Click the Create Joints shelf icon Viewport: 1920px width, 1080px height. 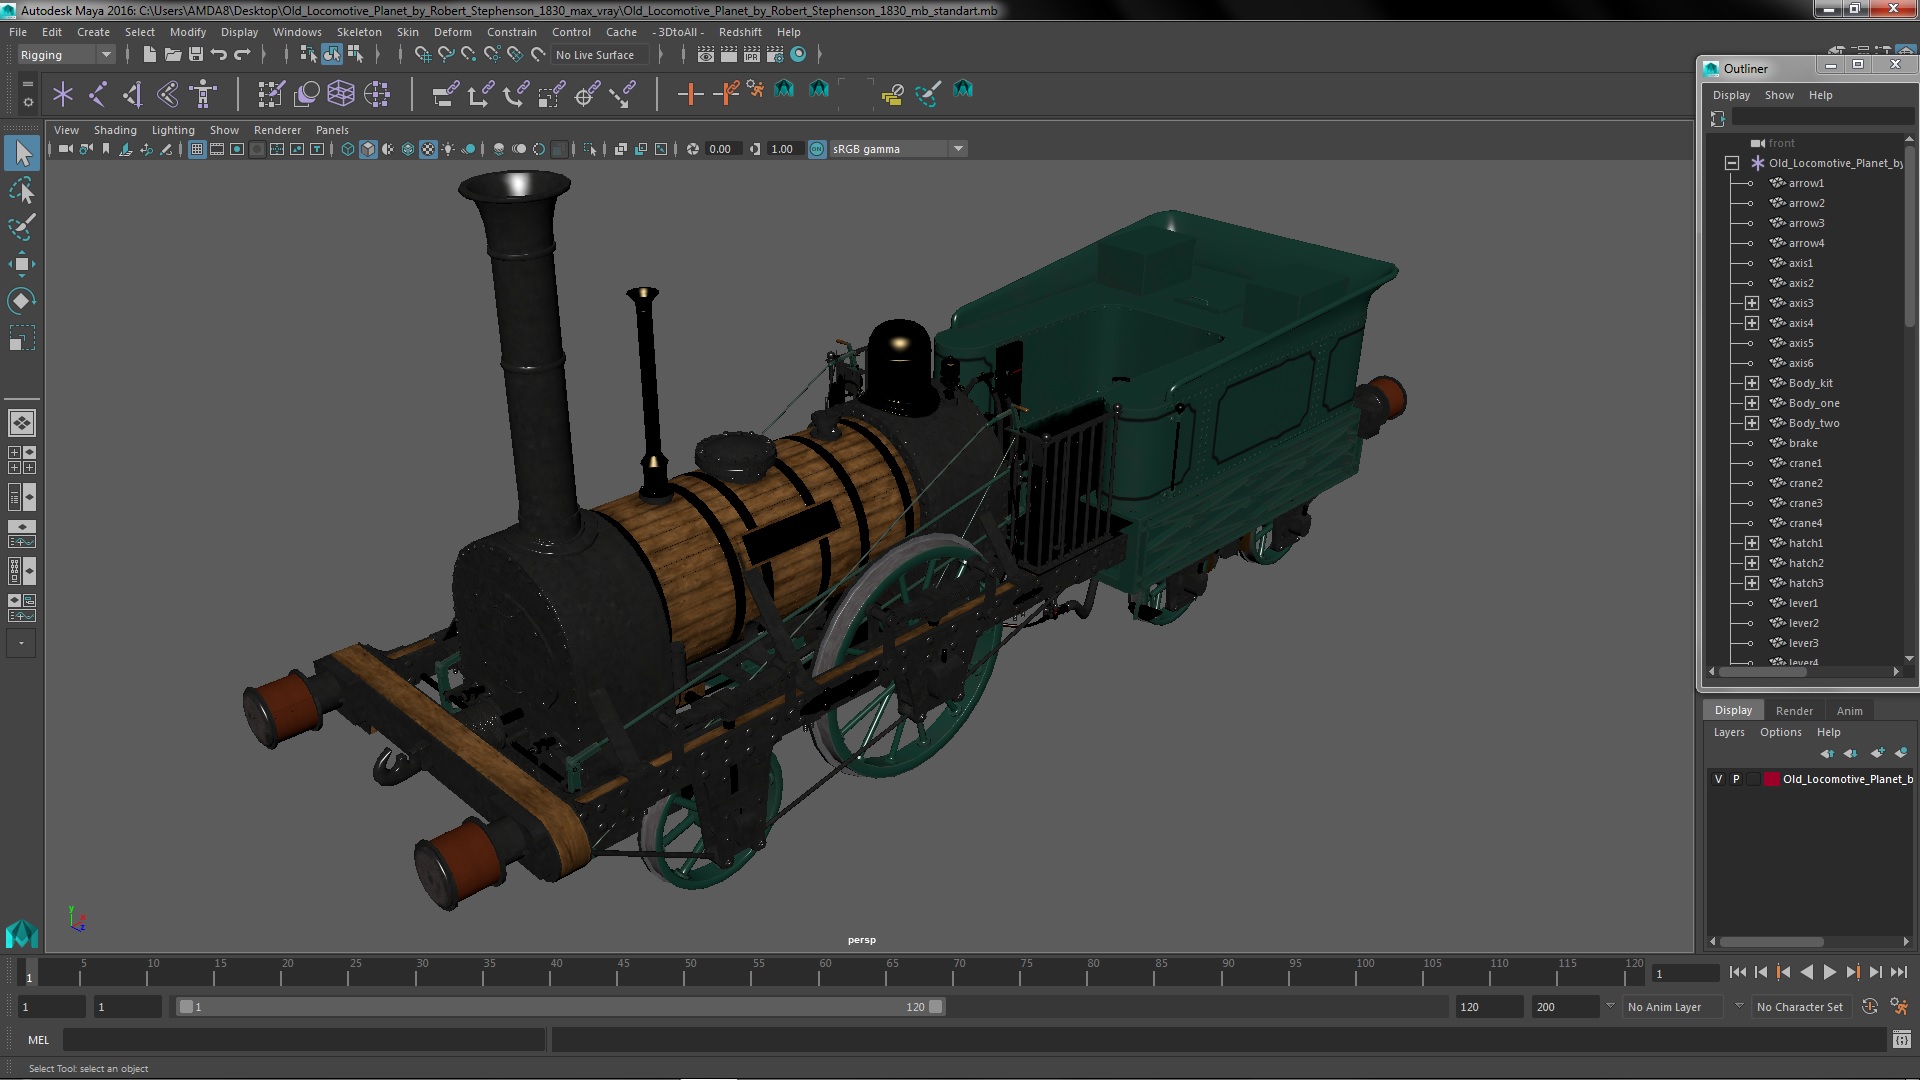click(x=98, y=94)
